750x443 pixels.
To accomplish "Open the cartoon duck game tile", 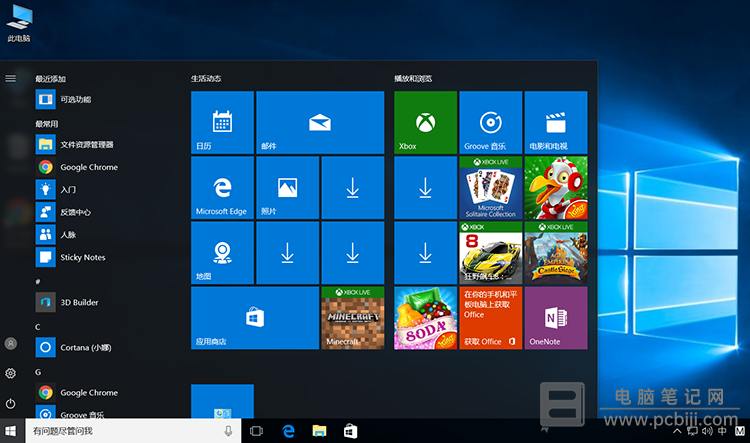I will pyautogui.click(x=556, y=188).
